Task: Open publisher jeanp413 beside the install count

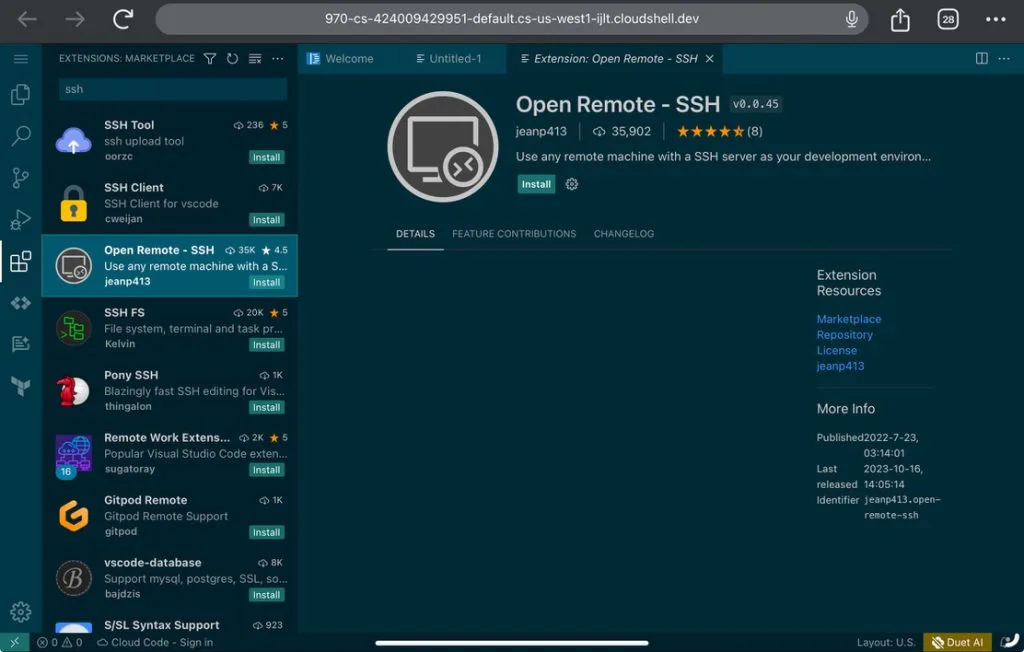Action: pyautogui.click(x=541, y=131)
